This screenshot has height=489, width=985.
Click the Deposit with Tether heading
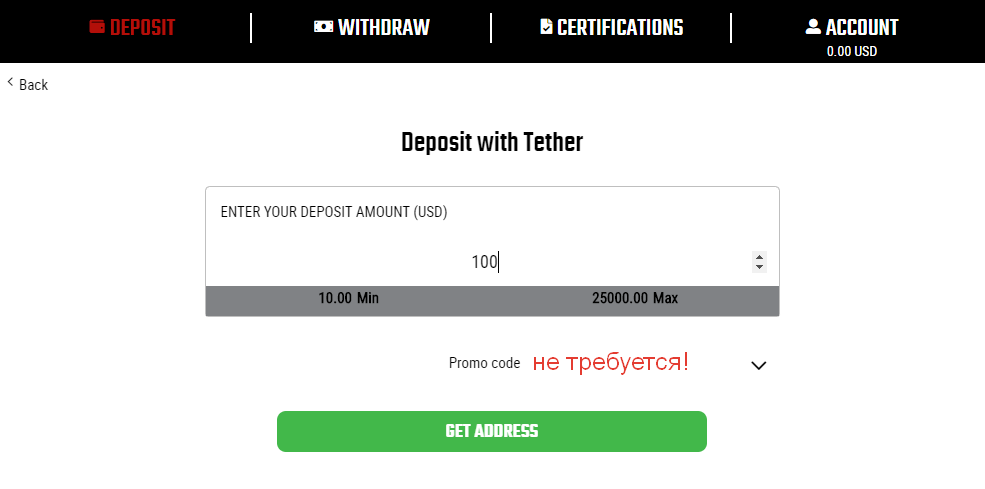point(492,142)
